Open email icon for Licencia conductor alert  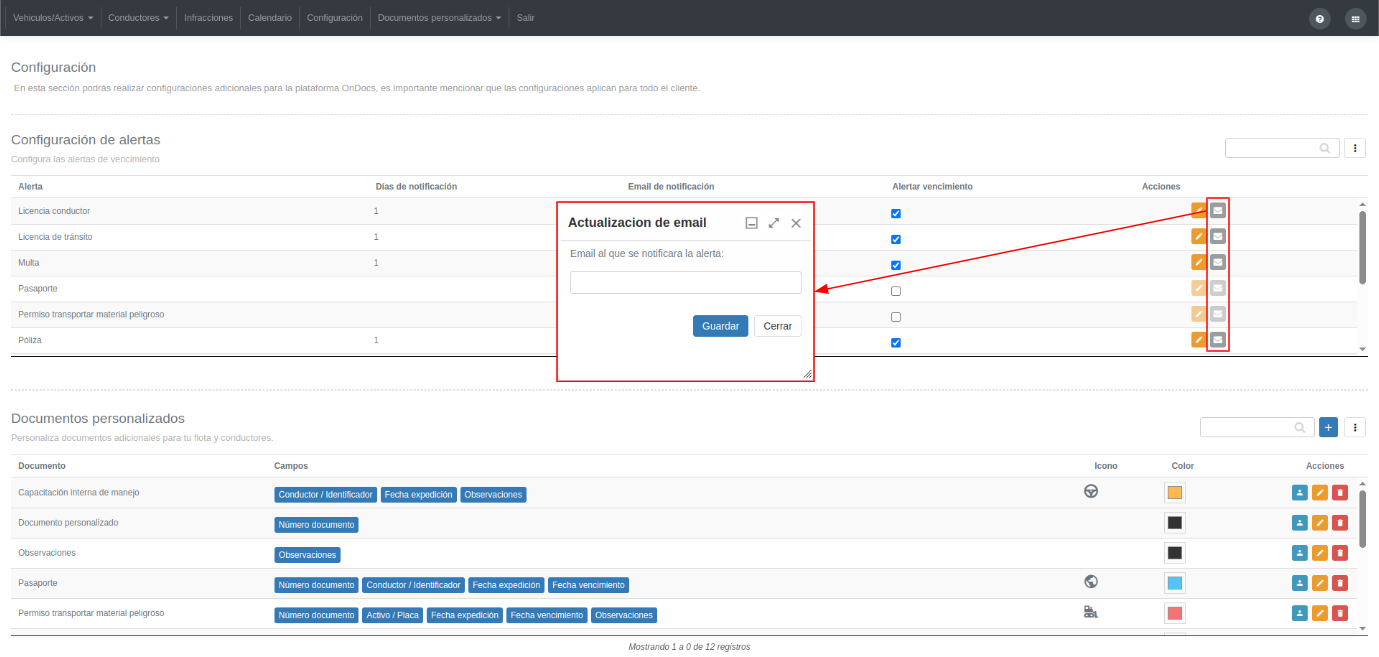point(1218,210)
